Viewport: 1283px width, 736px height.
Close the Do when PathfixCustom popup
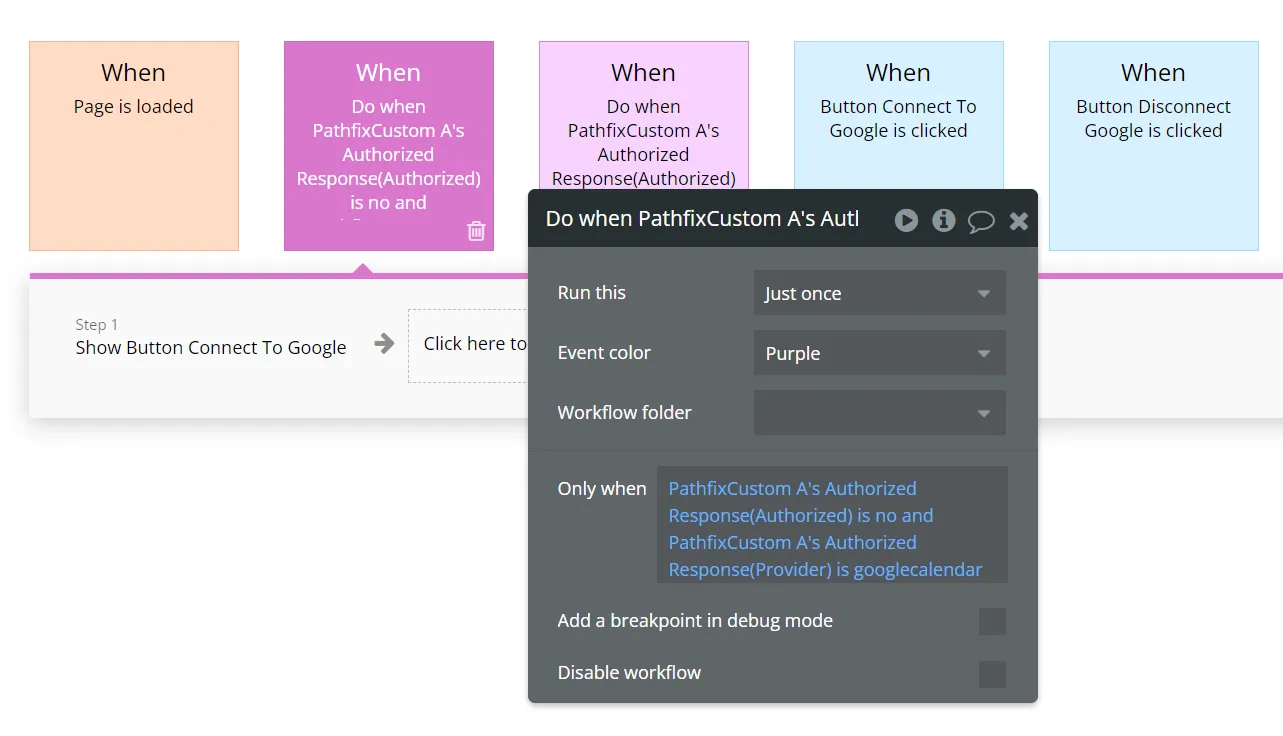(1019, 221)
